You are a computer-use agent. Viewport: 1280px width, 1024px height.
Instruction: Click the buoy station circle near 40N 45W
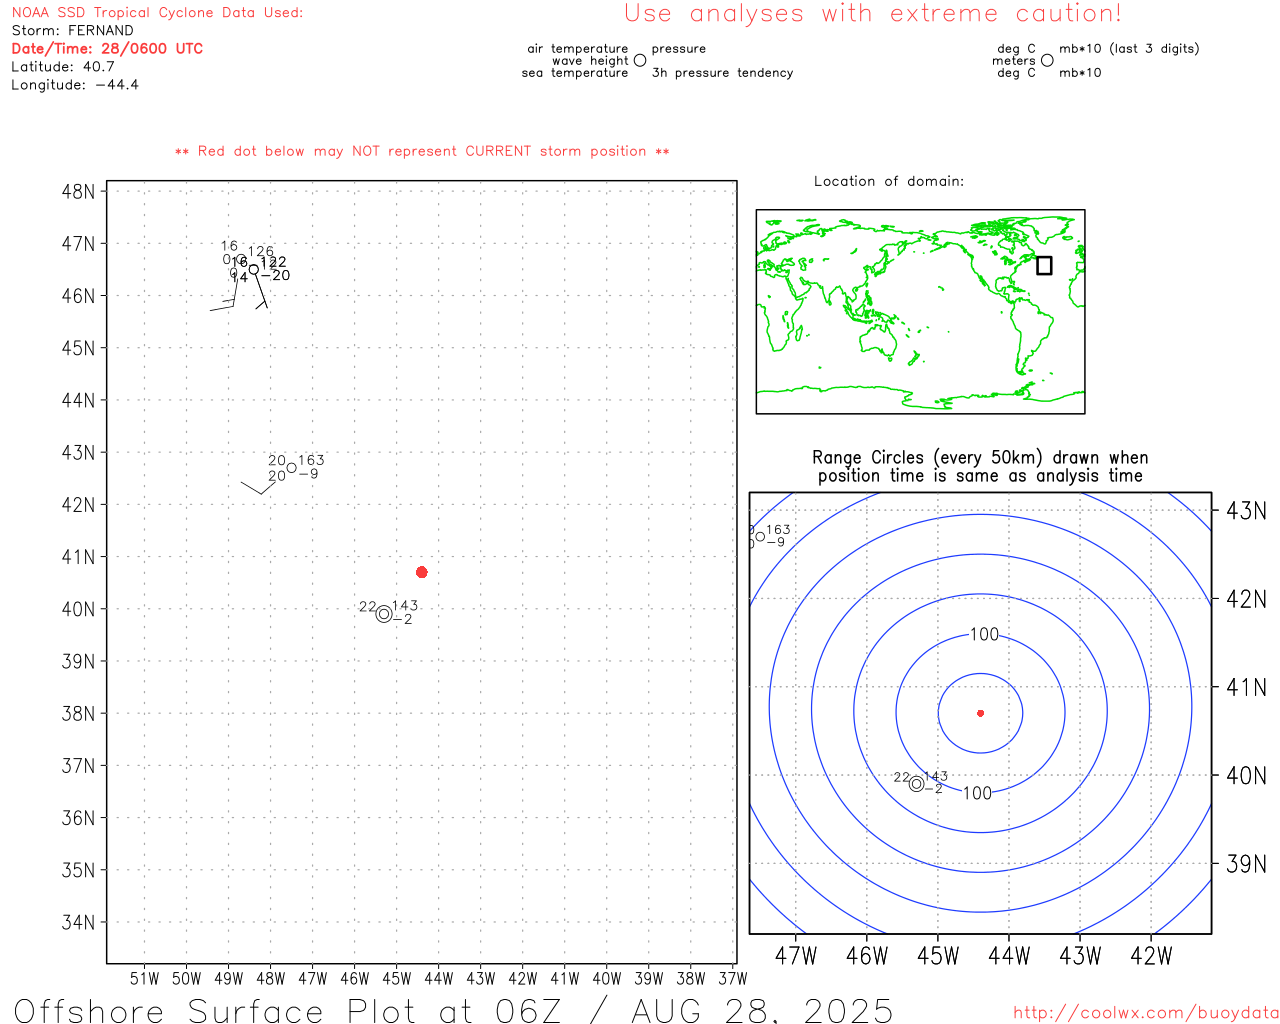pyautogui.click(x=384, y=614)
